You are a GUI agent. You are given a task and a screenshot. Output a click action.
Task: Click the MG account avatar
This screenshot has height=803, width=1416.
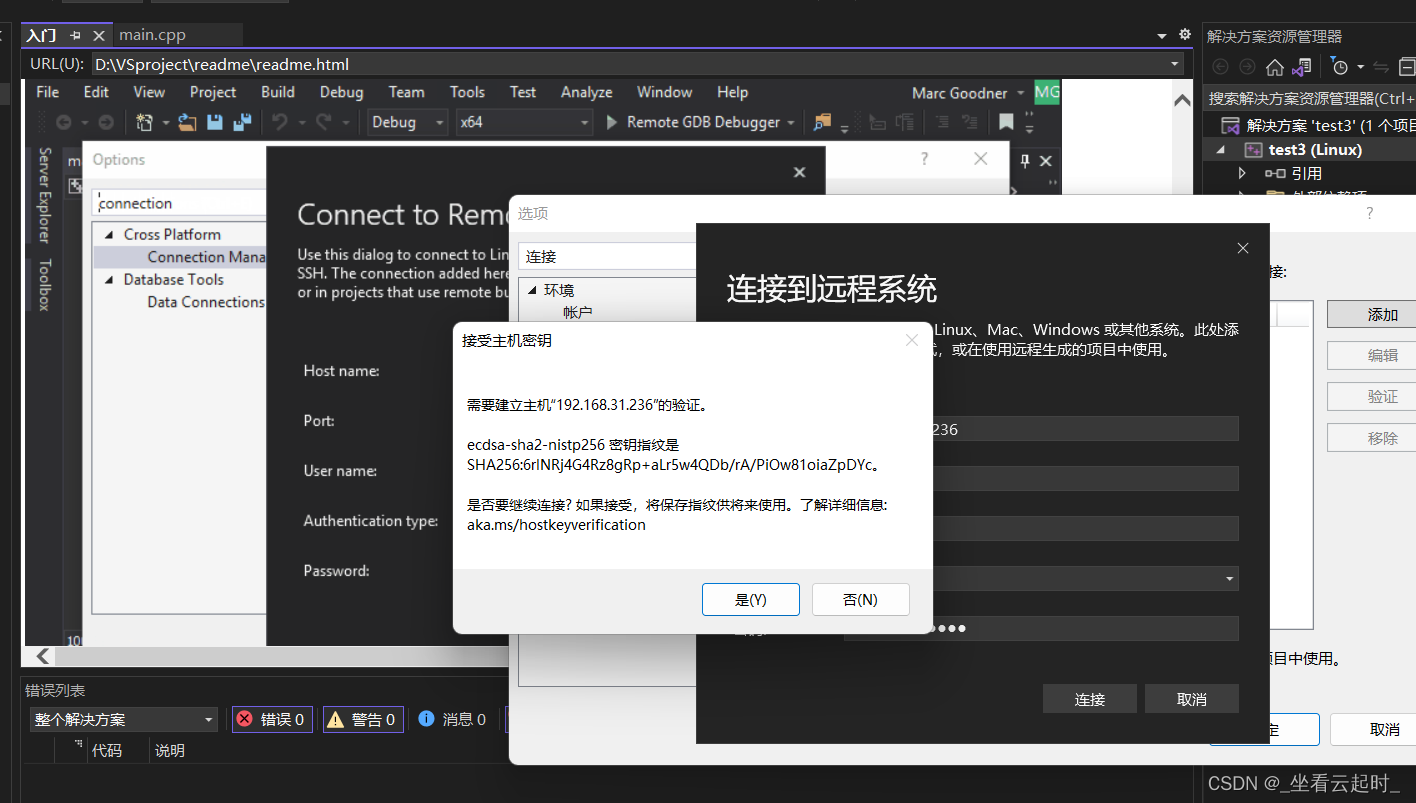pos(1046,91)
